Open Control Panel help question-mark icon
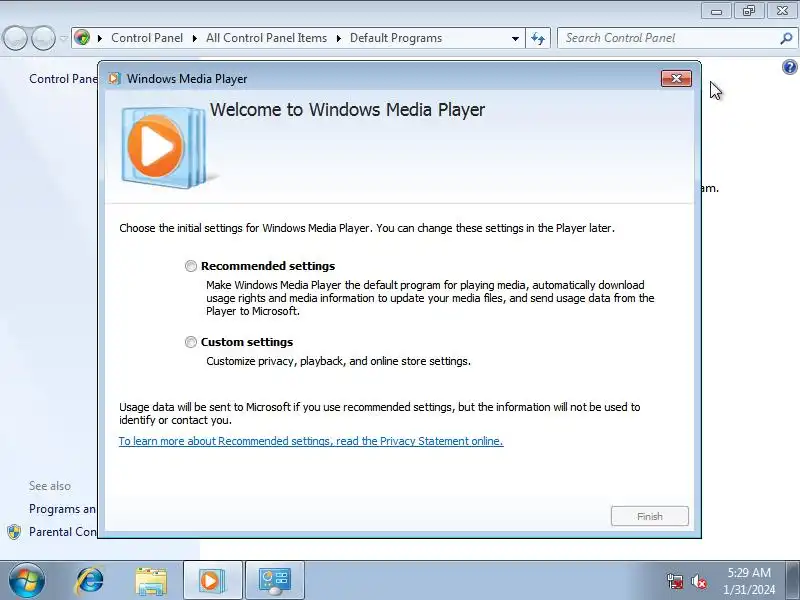The image size is (800, 600). [789, 67]
